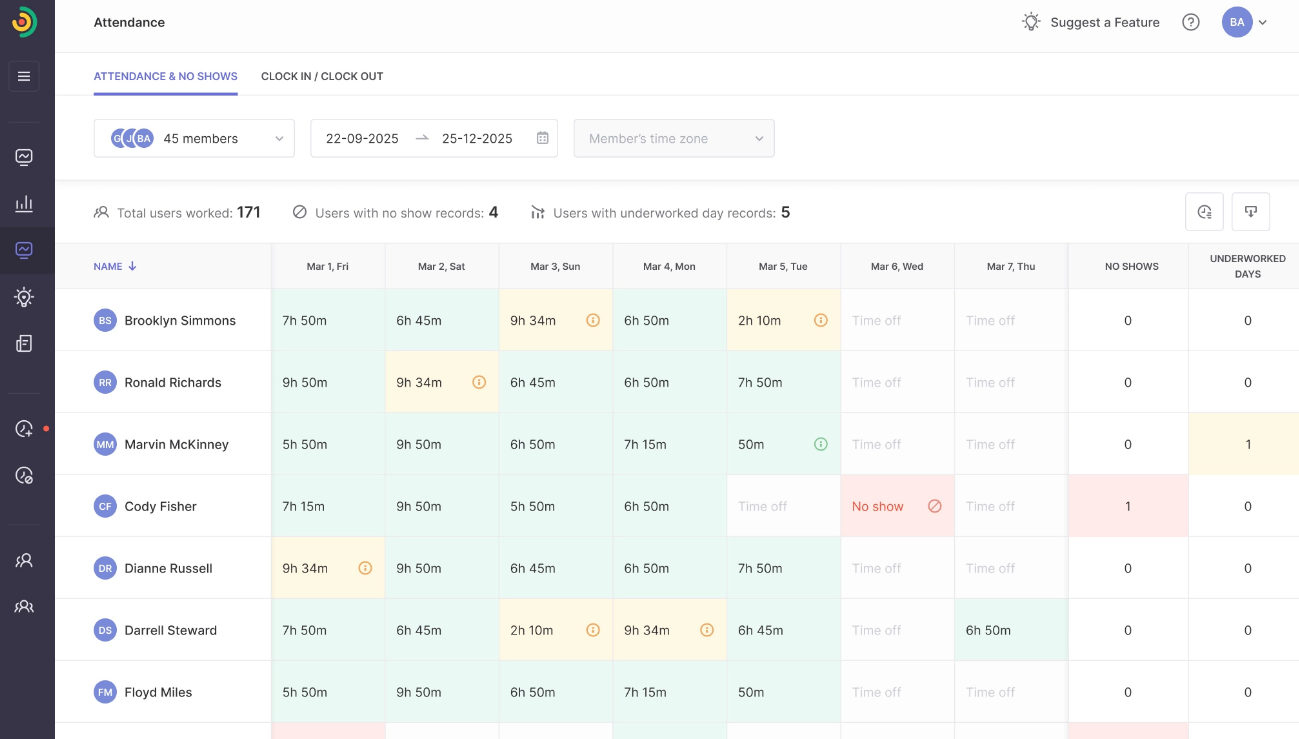
Task: Click info icon in Brooklyn Simmons 9h 34m cell
Action: tap(593, 321)
